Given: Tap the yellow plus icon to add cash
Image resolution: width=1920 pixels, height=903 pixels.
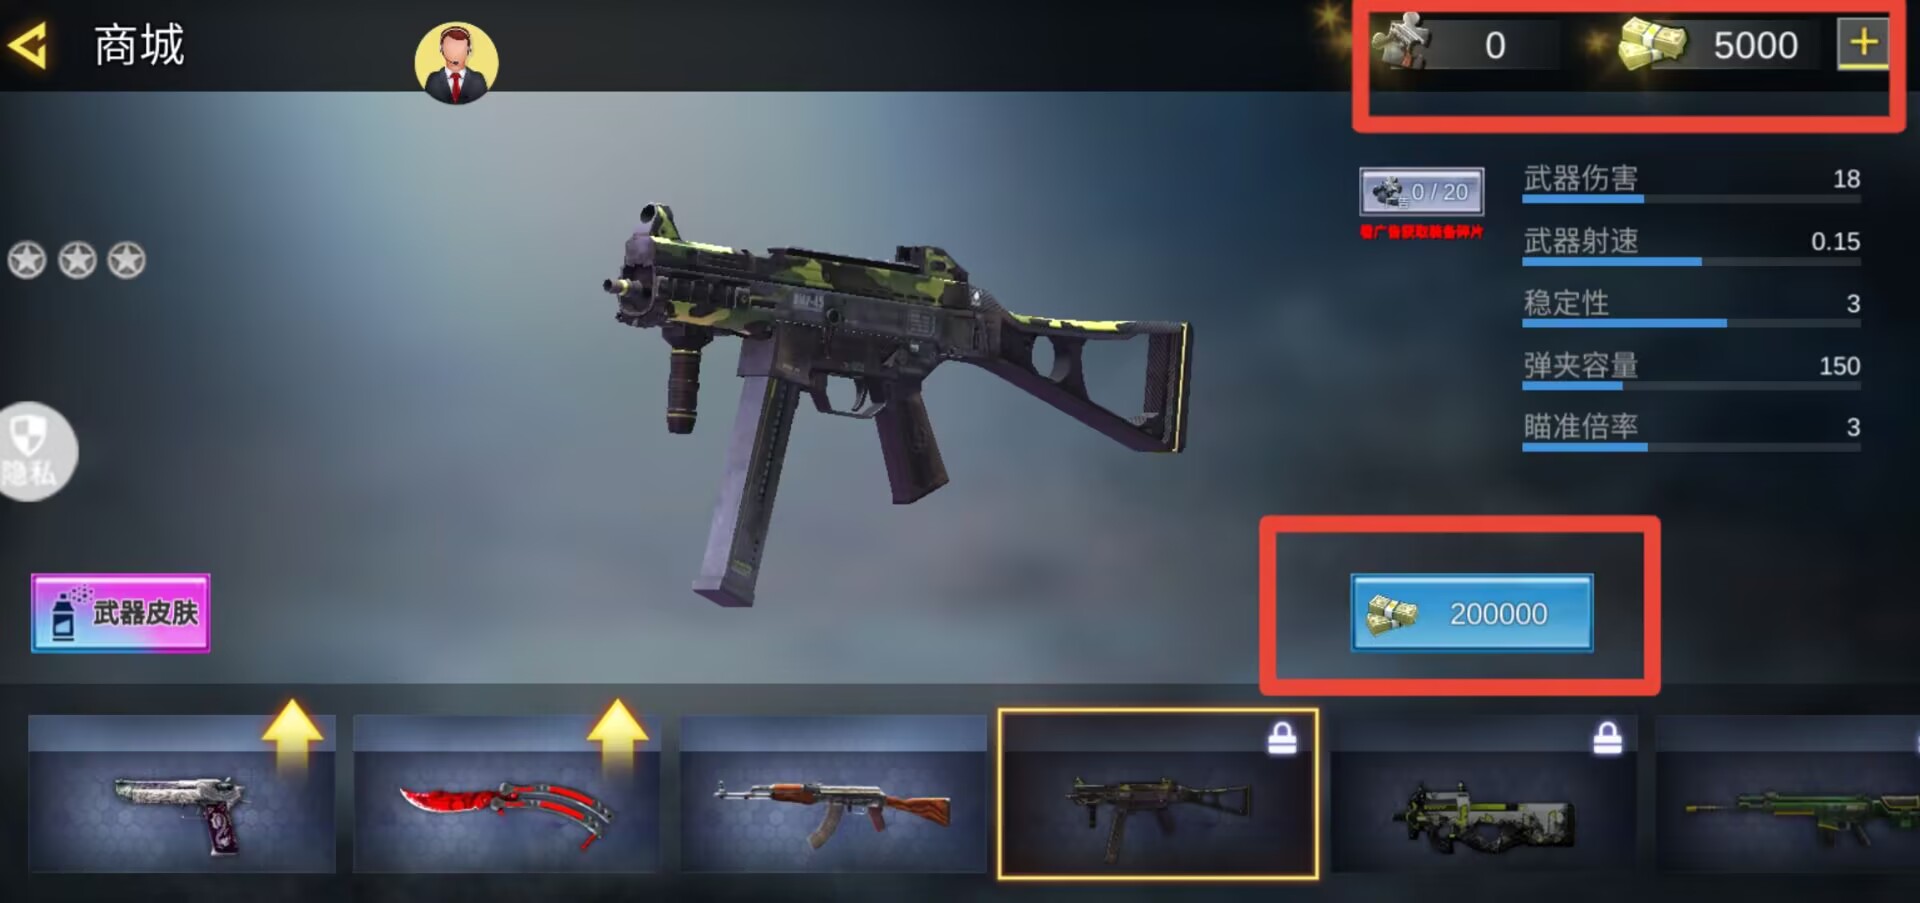Looking at the screenshot, I should click(1863, 44).
